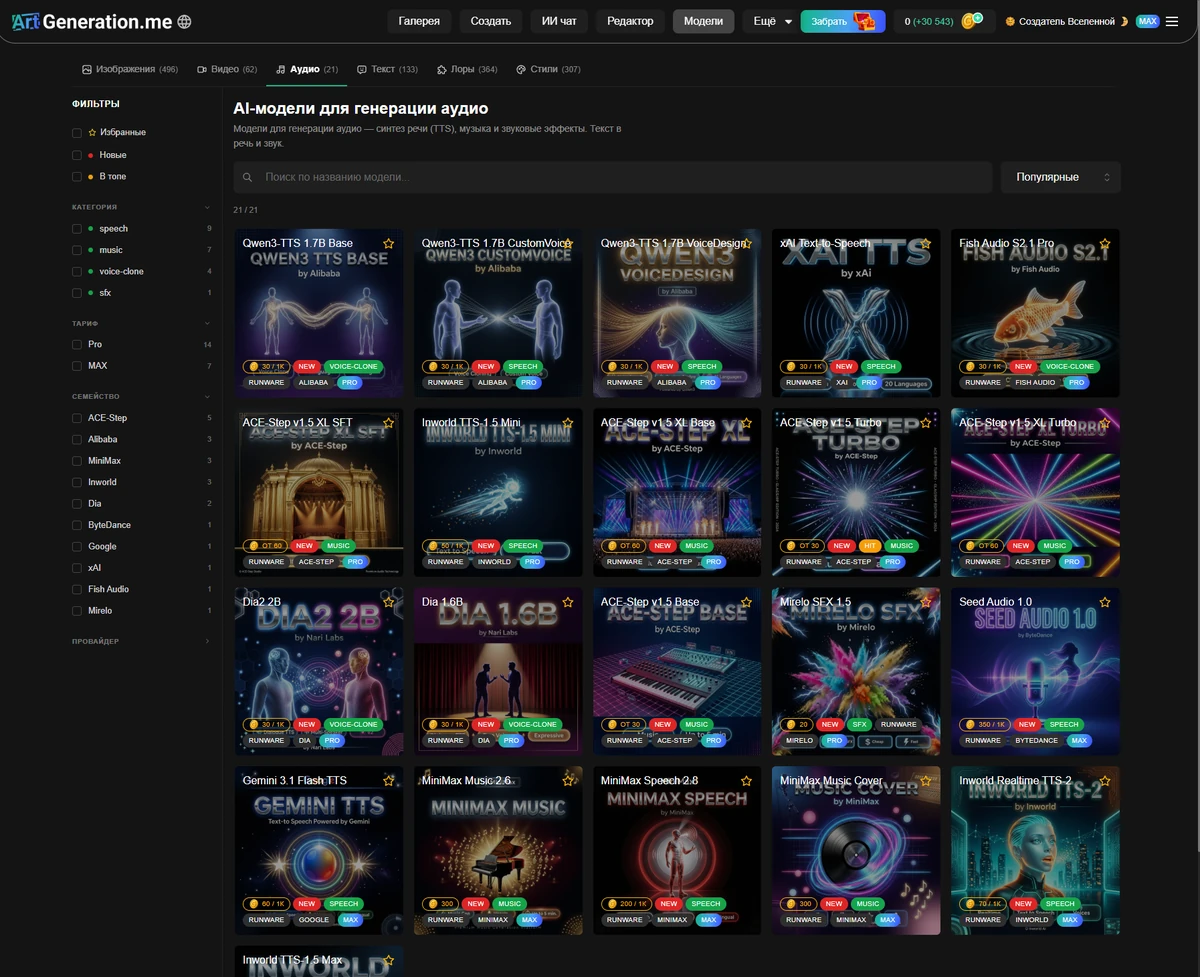
Task: Click the coin balance icon
Action: click(971, 21)
